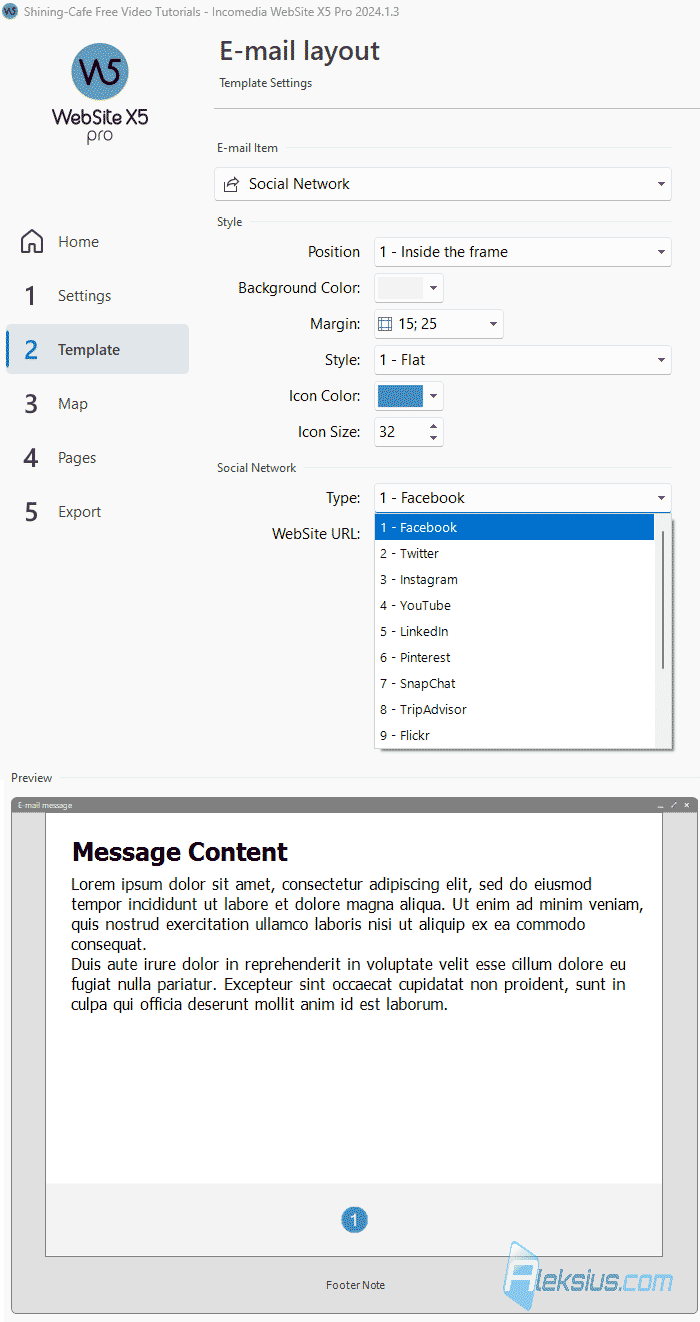Decrease Icon Size with down arrow

coord(433,438)
